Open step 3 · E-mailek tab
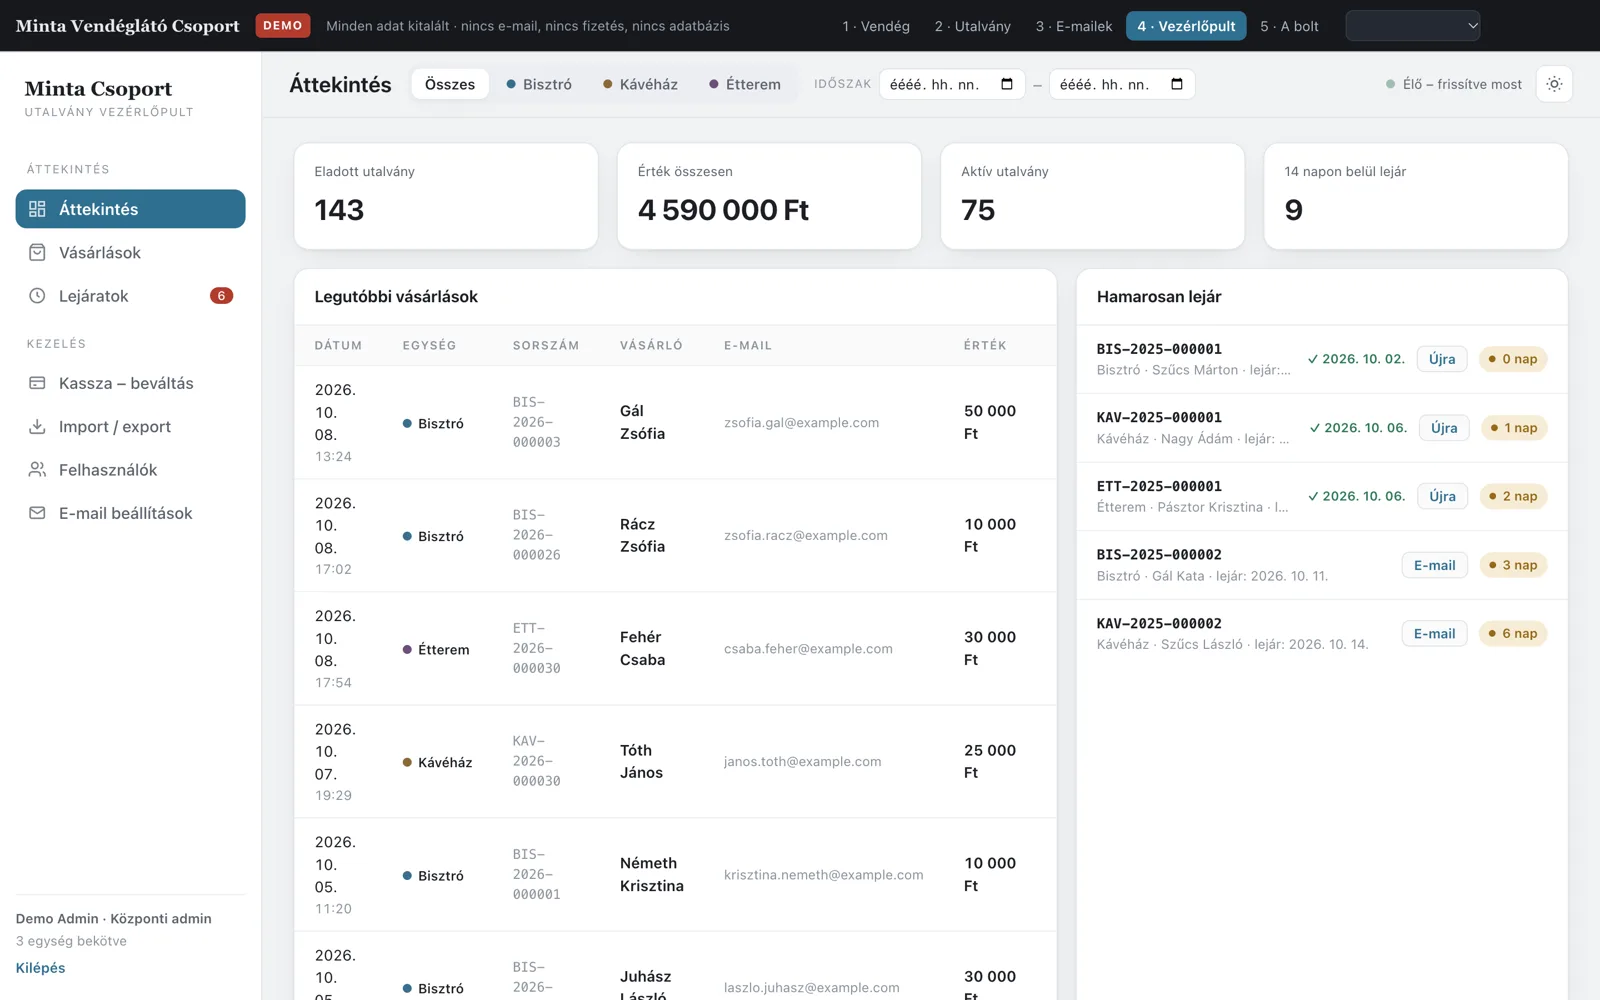 click(1074, 26)
